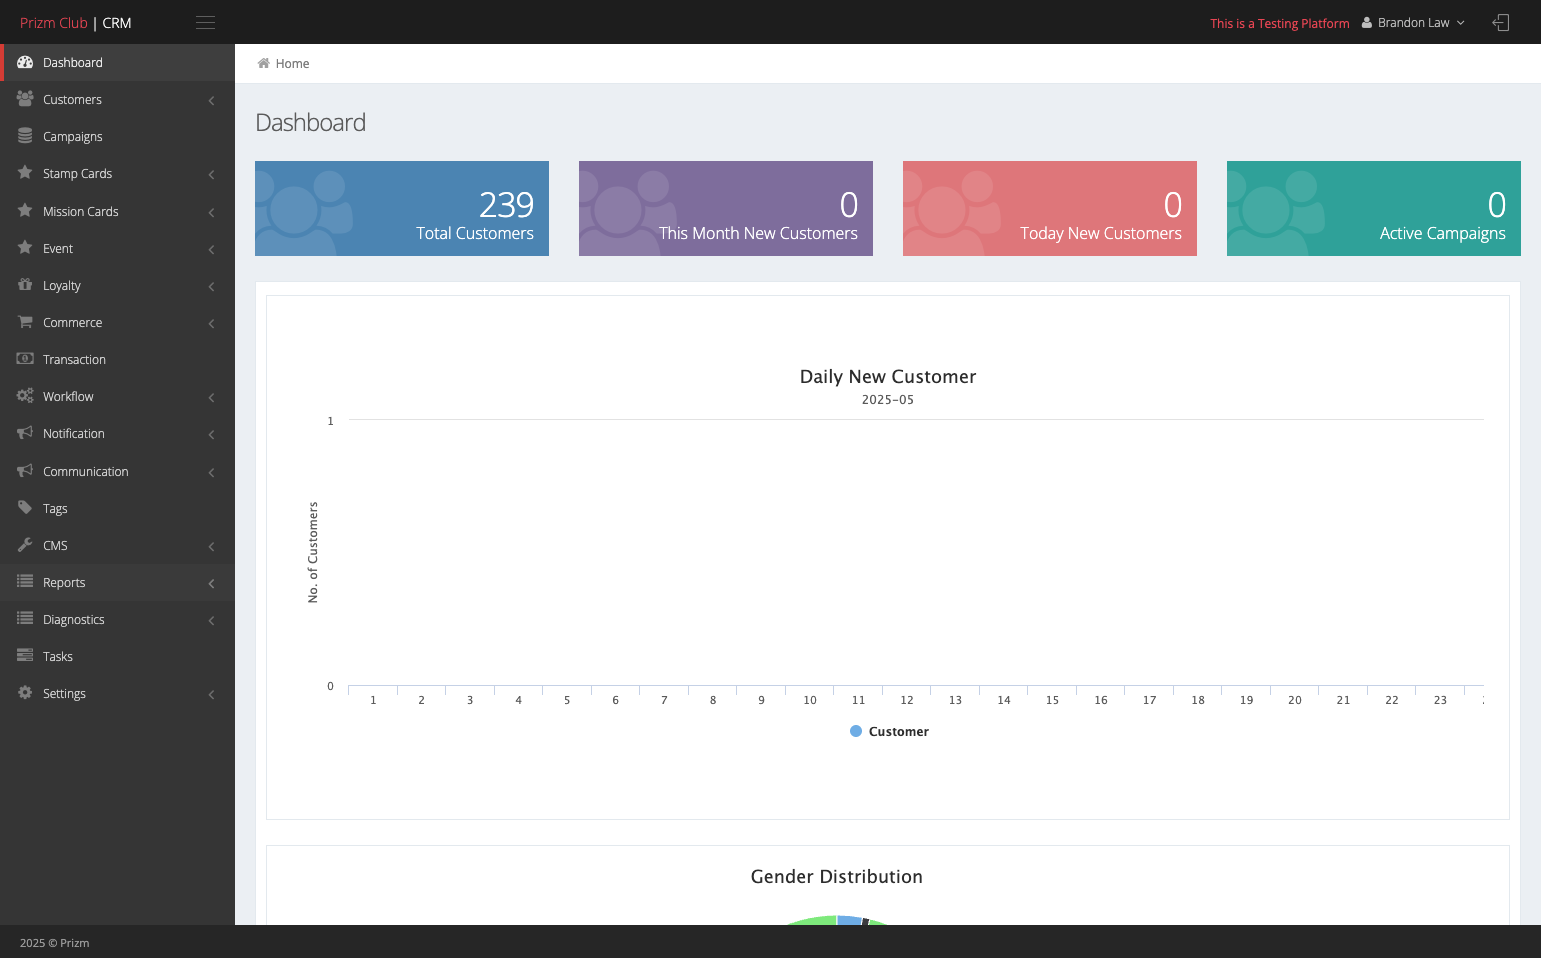Expand the Commerce submenu chevron
1541x958 pixels.
211,323
